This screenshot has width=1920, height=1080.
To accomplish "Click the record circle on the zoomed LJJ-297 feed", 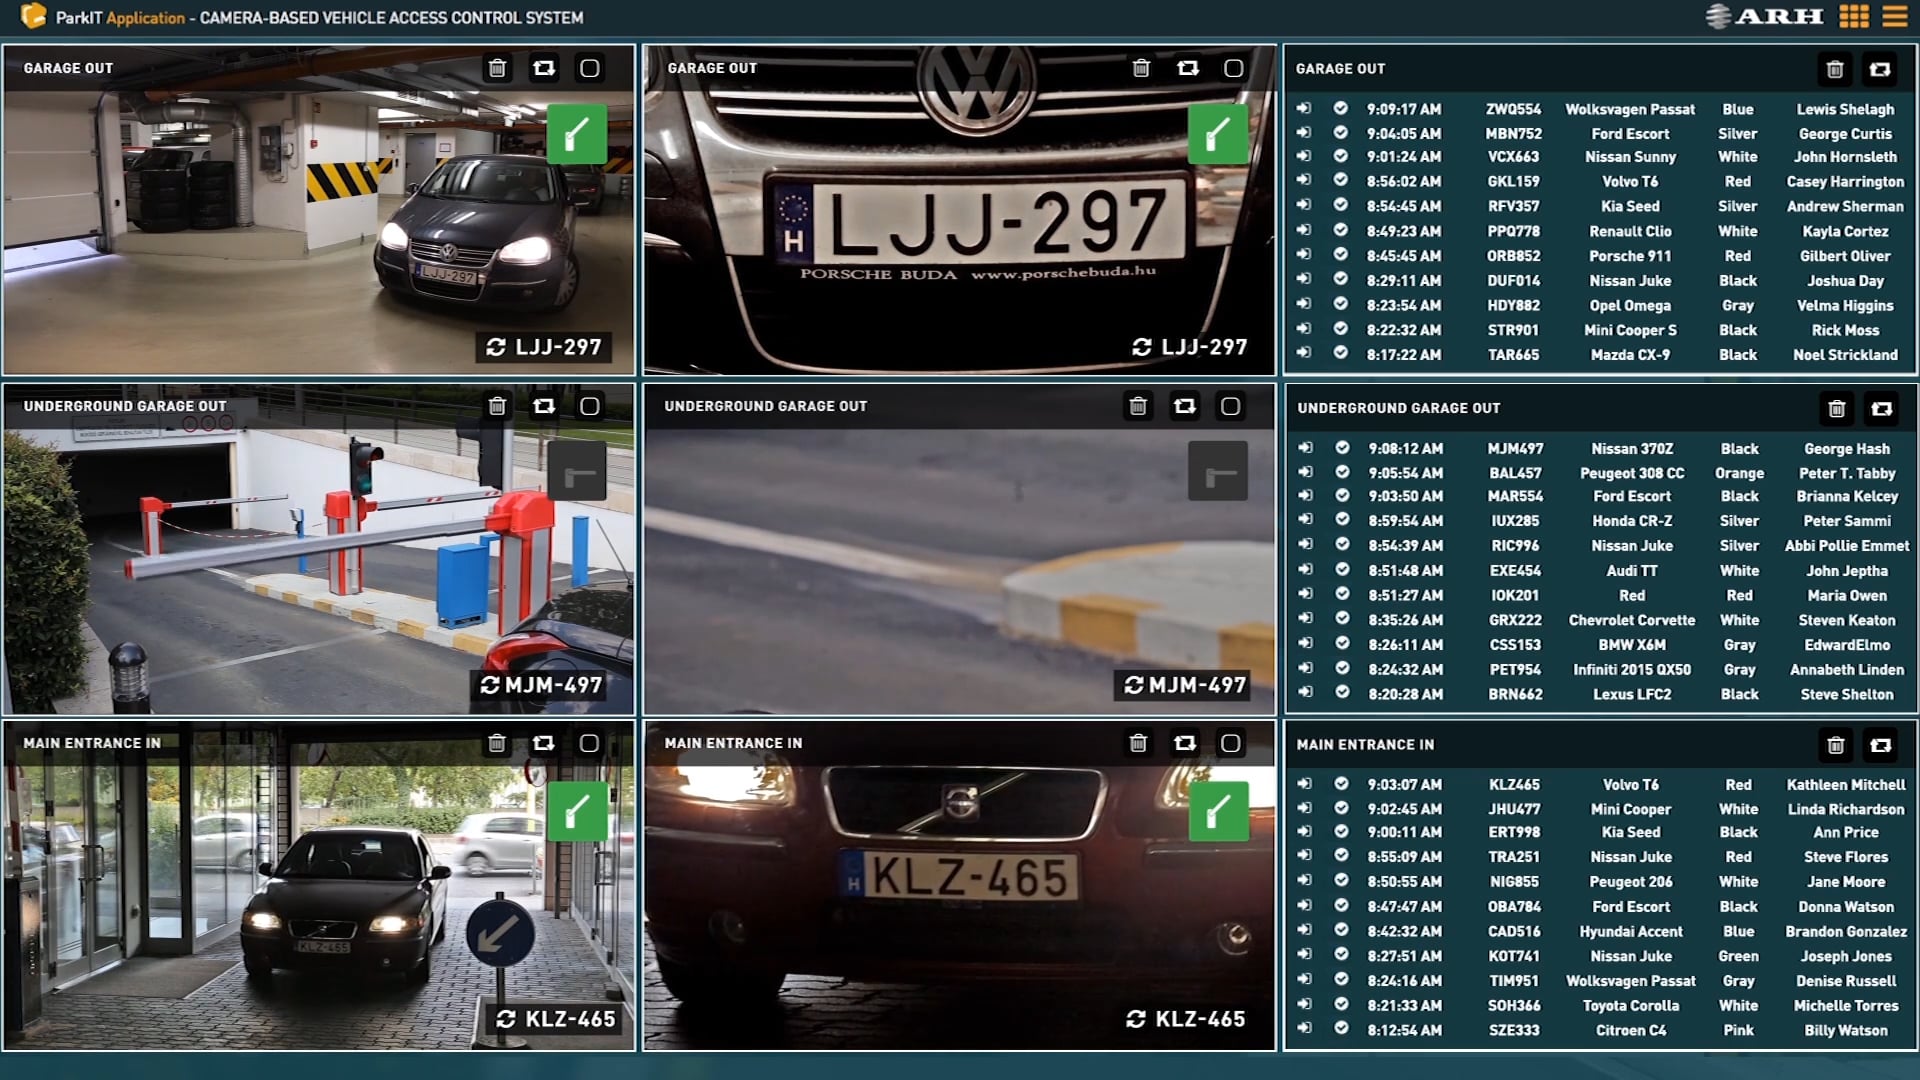I will pyautogui.click(x=1233, y=68).
